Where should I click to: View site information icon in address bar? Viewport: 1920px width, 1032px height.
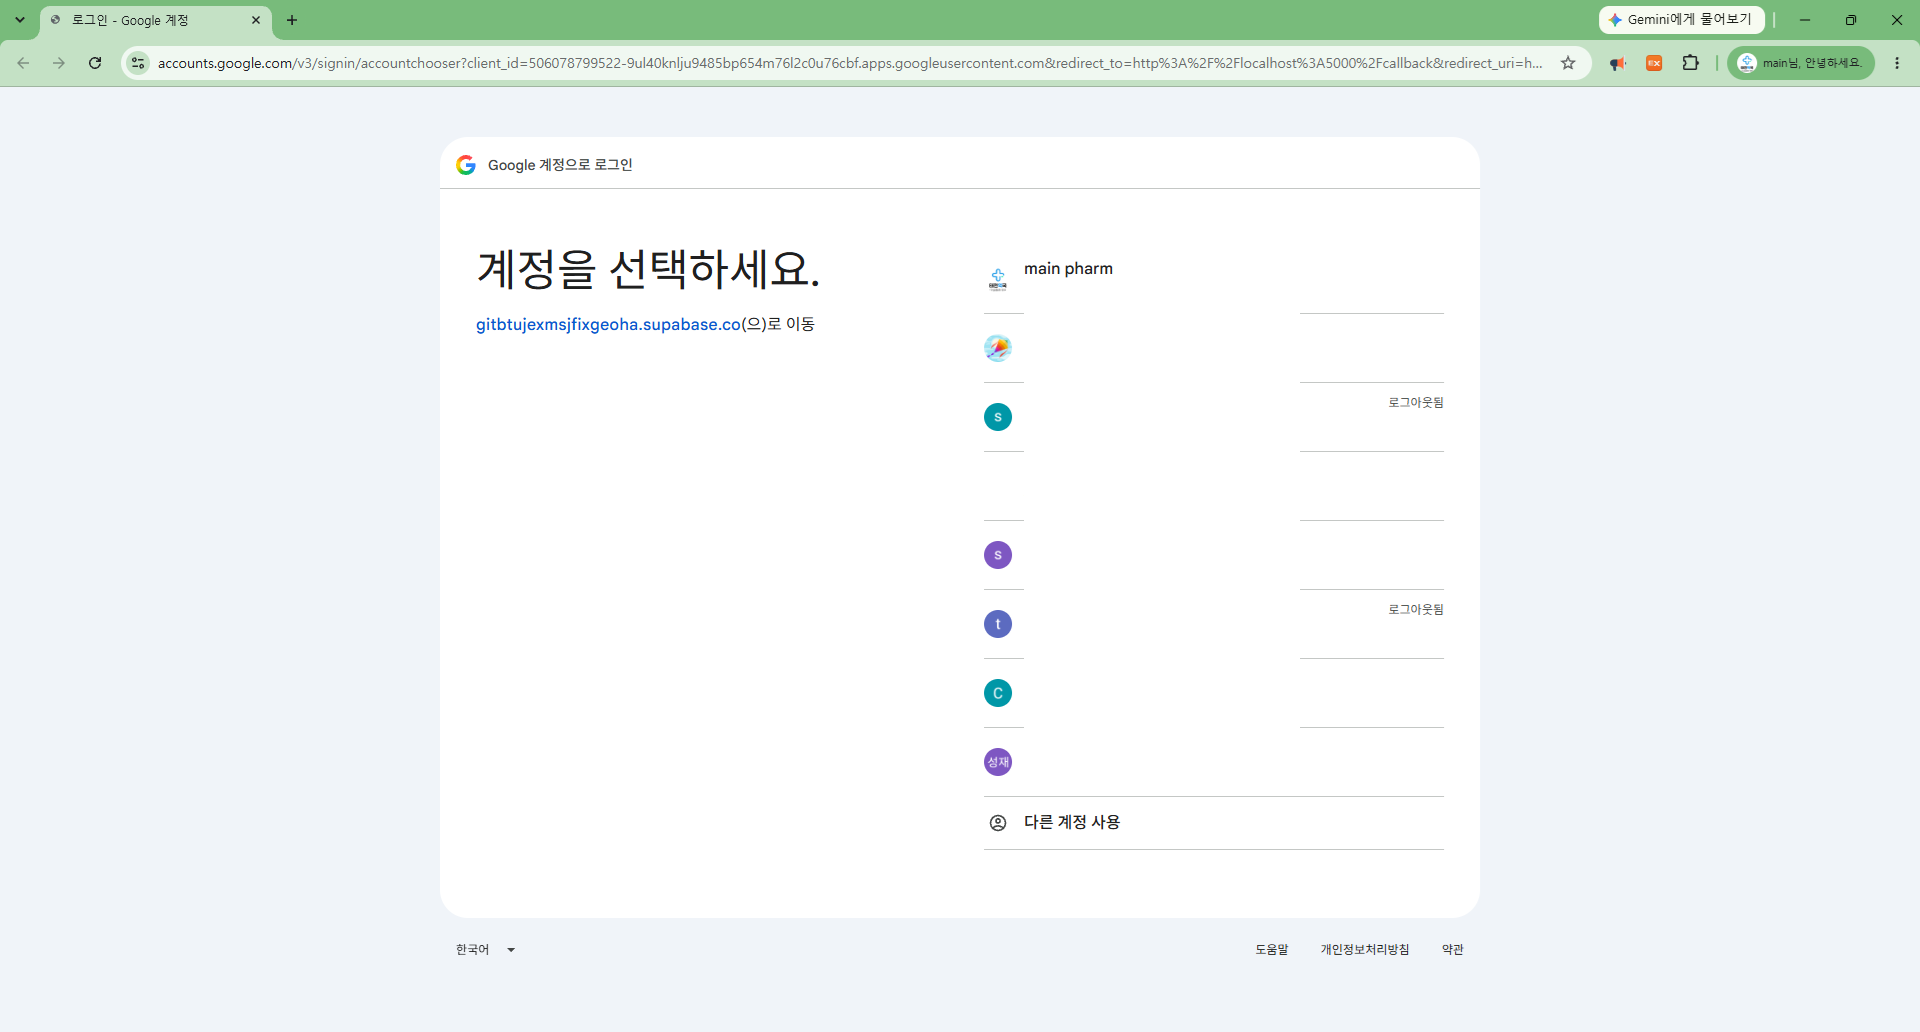click(x=138, y=63)
